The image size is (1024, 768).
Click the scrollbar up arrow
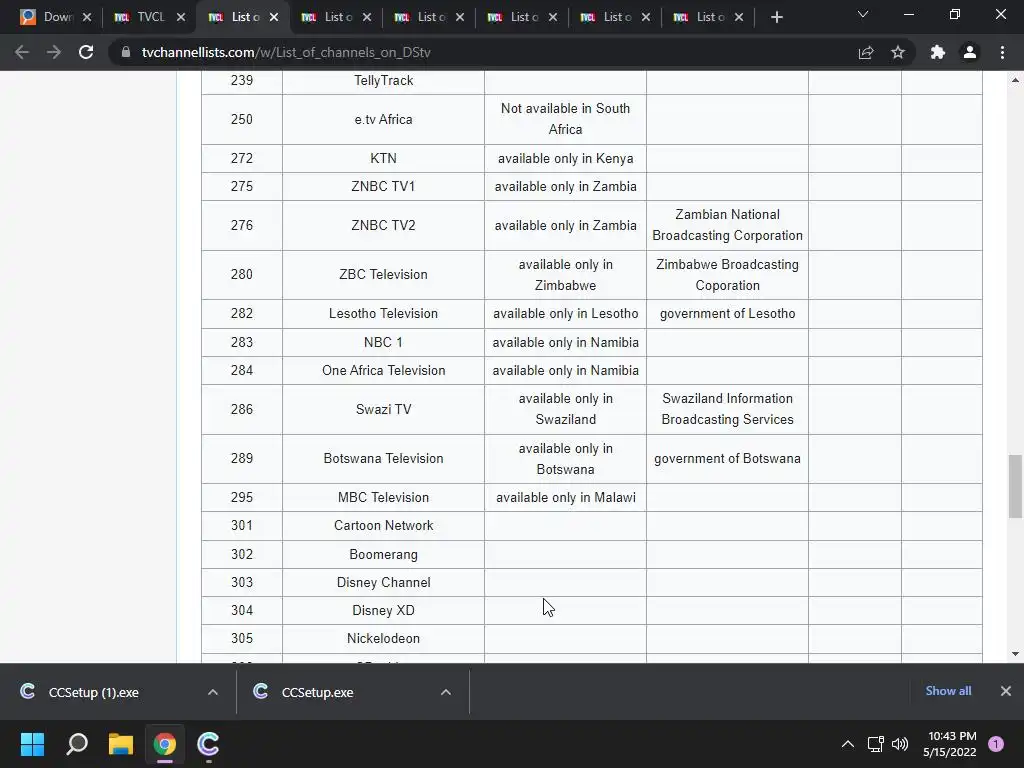coord(1015,80)
